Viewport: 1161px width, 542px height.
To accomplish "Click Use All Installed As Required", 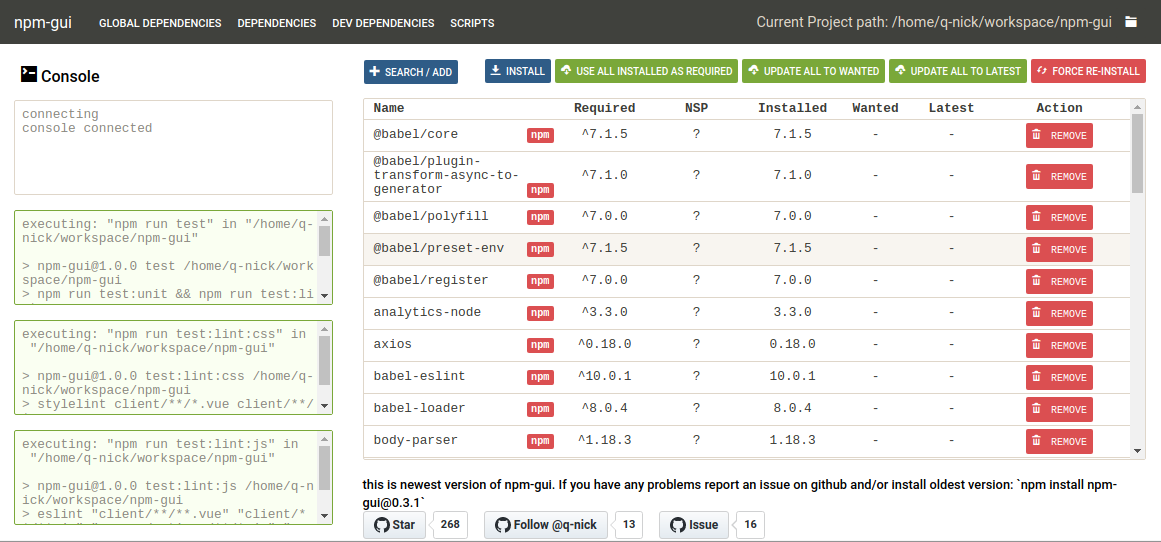I will pos(646,71).
